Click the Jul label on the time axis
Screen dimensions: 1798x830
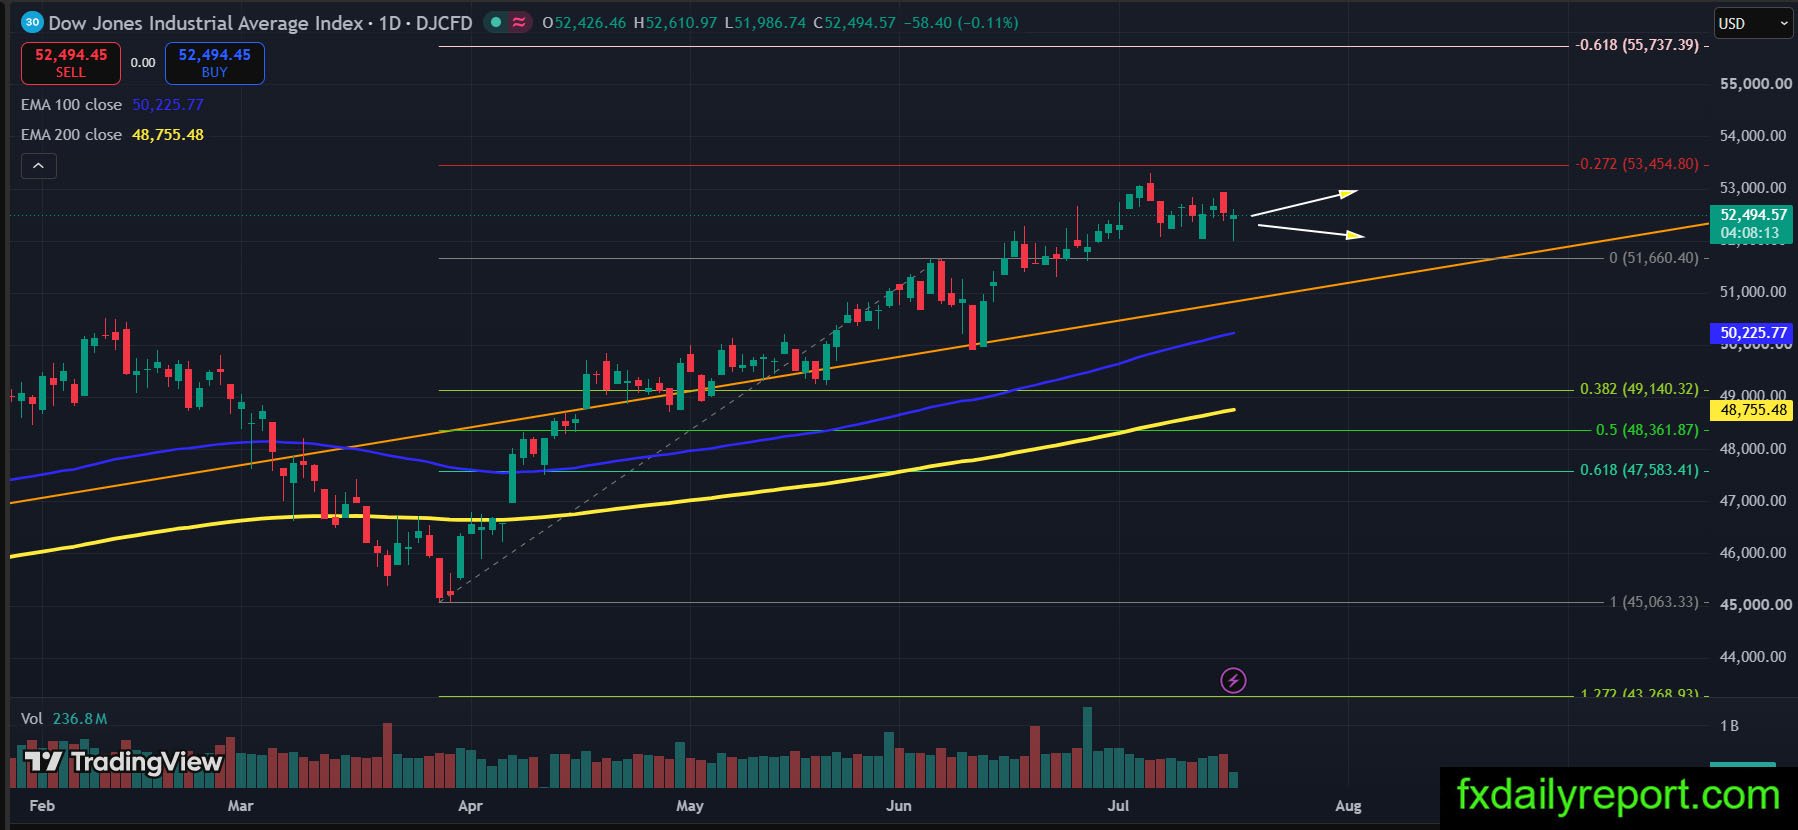point(1118,806)
